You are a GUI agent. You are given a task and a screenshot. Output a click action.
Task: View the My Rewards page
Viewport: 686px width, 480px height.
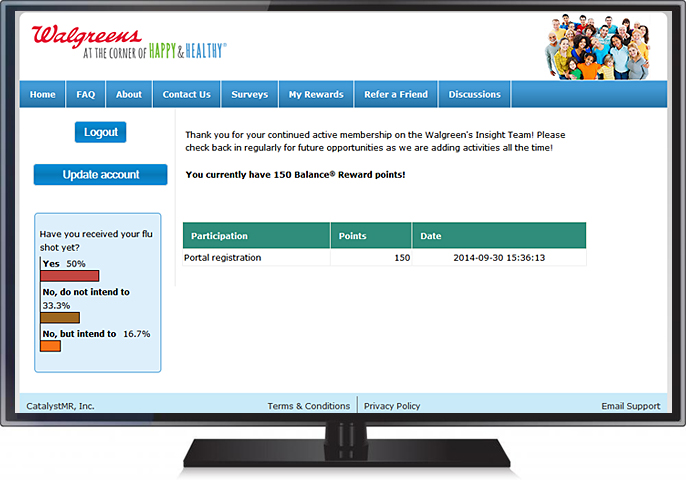pos(316,95)
